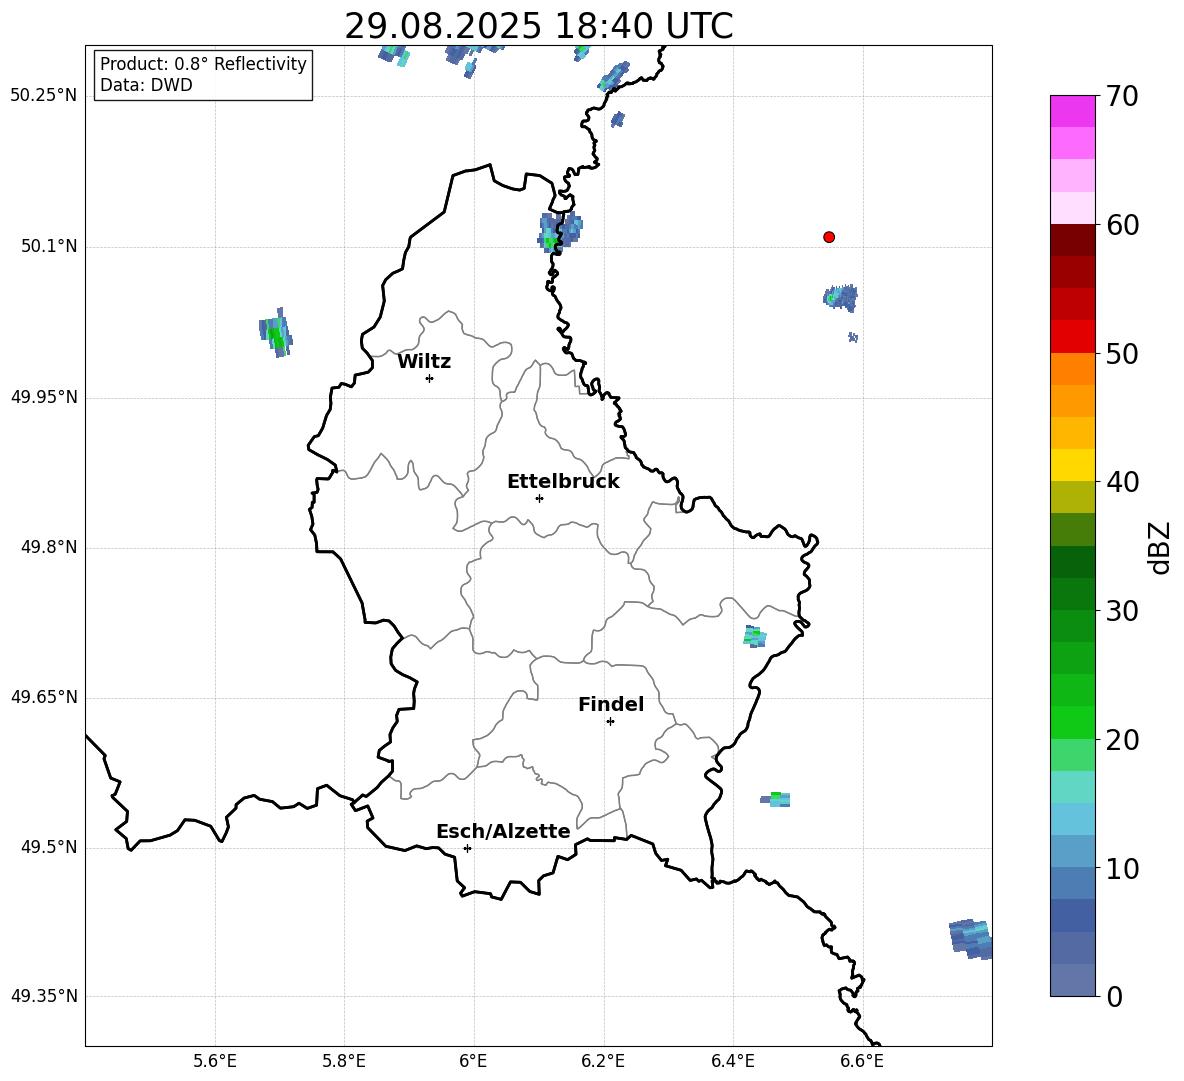Select the Esch/Alzette station cross marker
The width and height of the screenshot is (1184, 1081).
[467, 848]
